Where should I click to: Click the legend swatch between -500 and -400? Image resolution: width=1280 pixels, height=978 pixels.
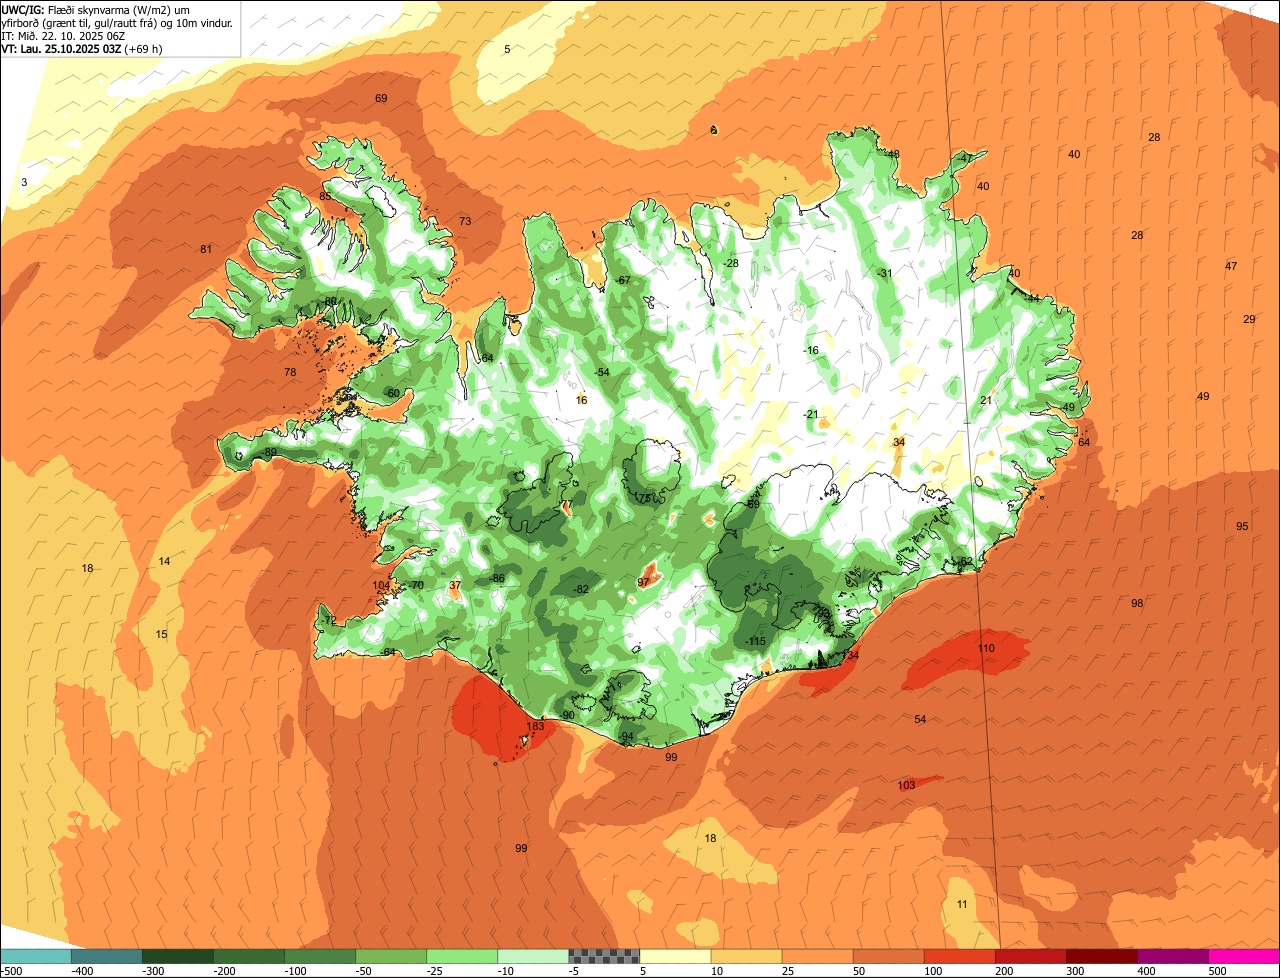(35, 955)
